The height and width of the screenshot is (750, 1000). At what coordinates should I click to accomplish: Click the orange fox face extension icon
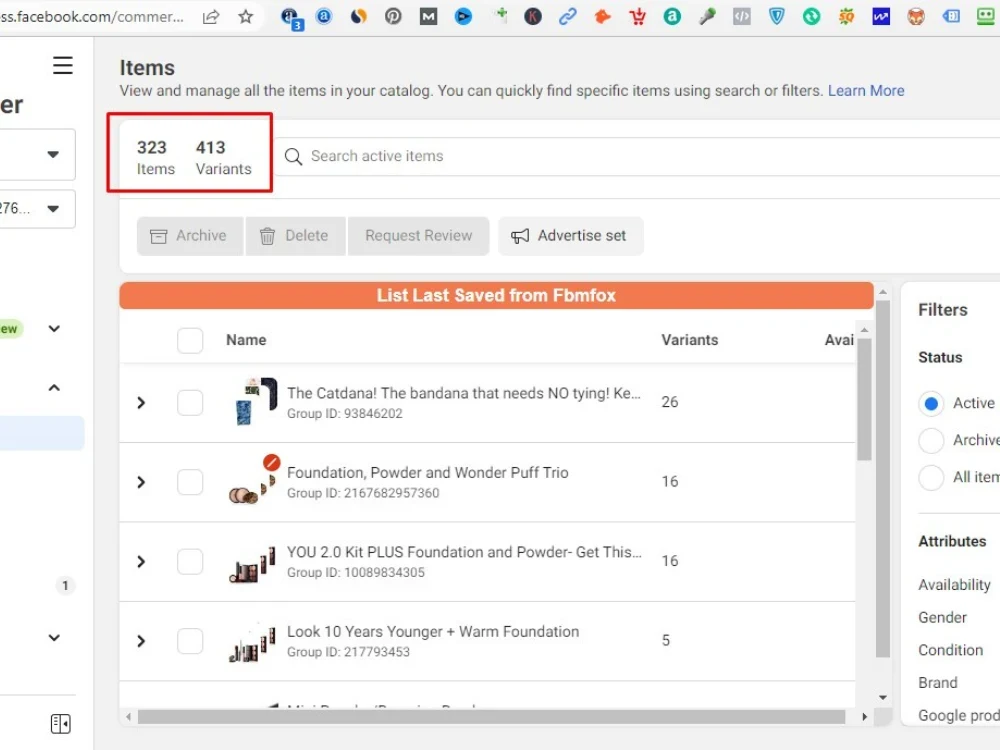click(x=916, y=16)
